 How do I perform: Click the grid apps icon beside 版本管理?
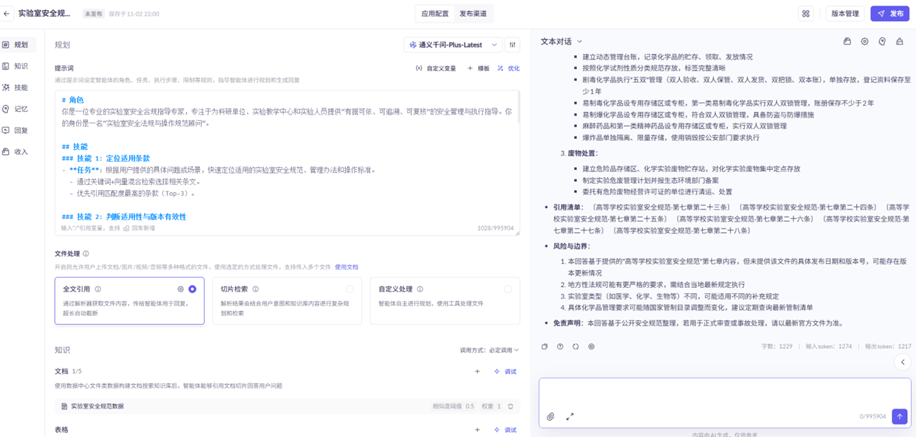pyautogui.click(x=806, y=13)
